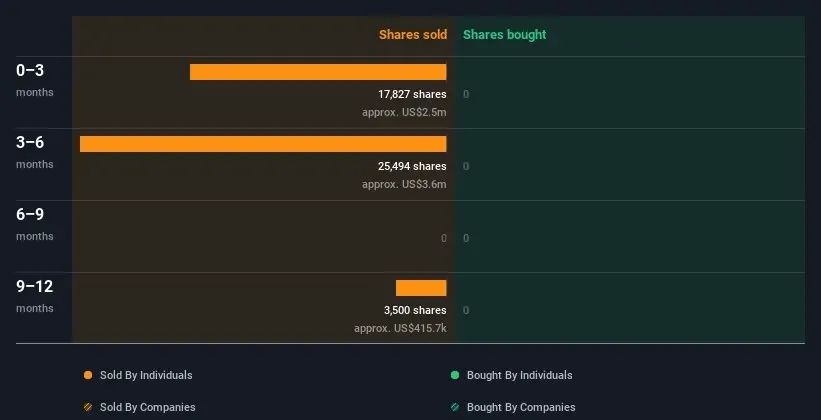The image size is (821, 420).
Task: Toggle the Sold By Individuals legend label
Action: point(146,375)
